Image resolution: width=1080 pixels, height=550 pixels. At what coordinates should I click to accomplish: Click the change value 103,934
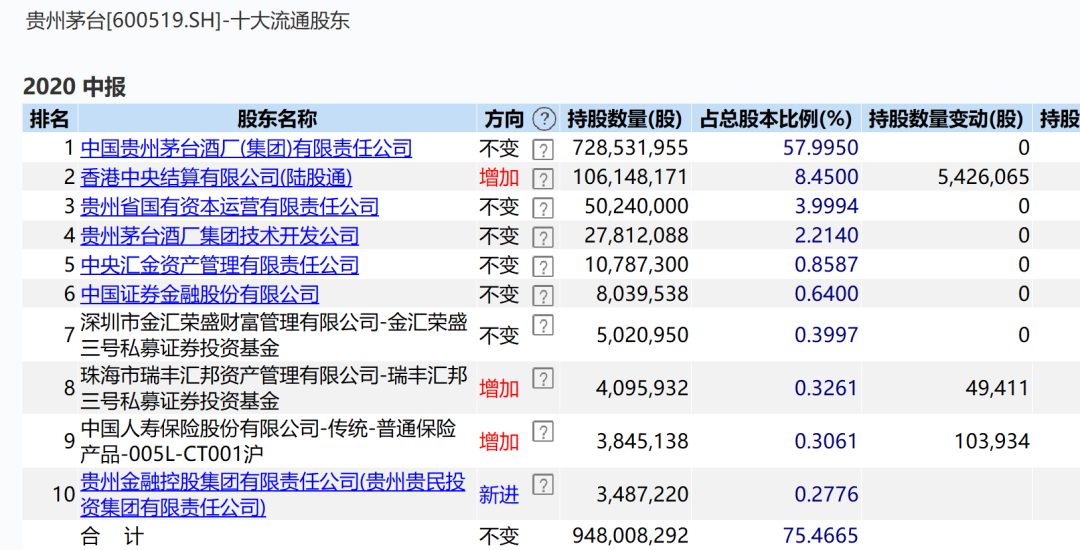[992, 441]
